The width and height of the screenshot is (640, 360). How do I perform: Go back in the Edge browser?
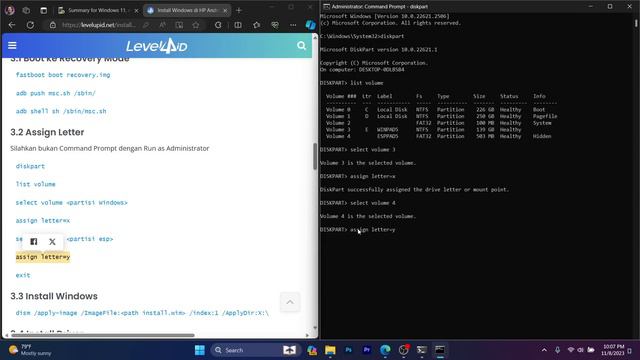pos(12,25)
